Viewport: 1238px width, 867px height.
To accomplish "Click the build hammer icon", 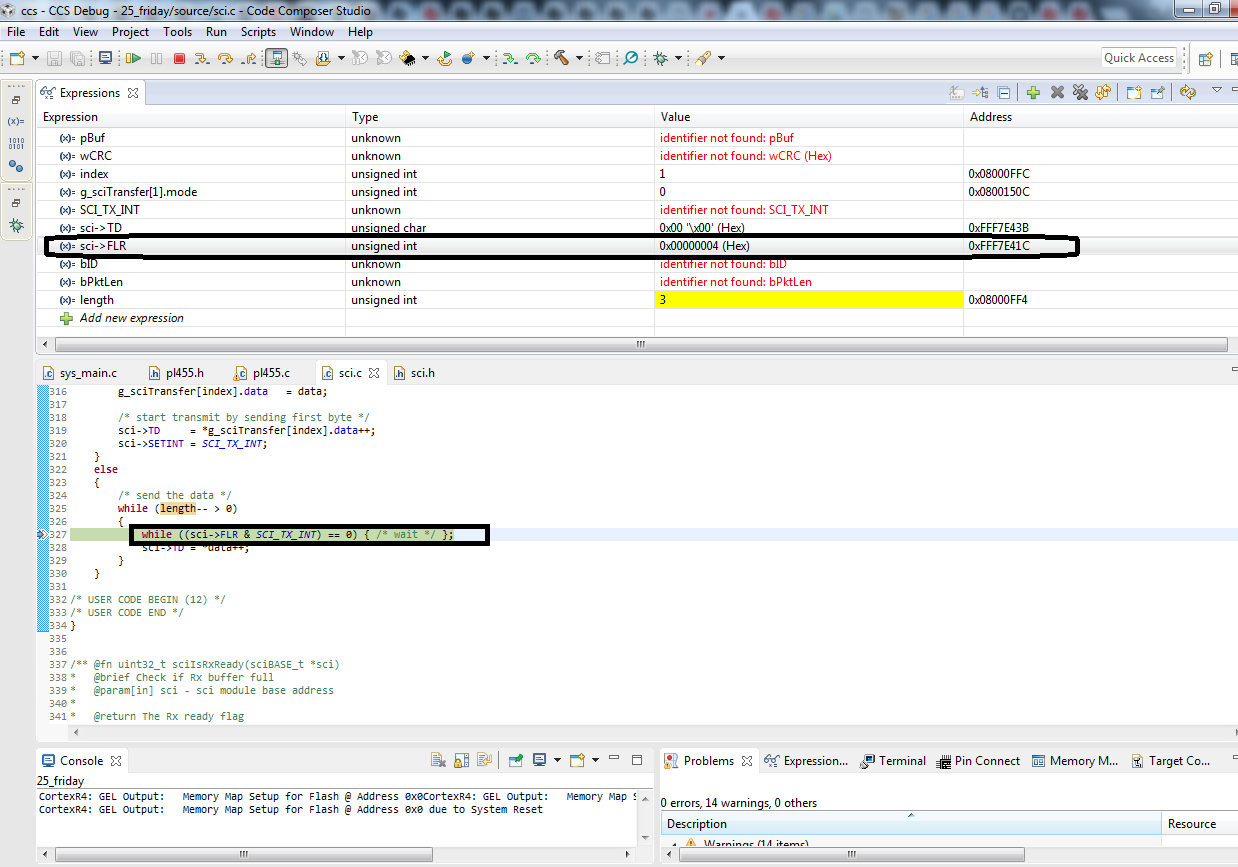I will click(x=561, y=59).
